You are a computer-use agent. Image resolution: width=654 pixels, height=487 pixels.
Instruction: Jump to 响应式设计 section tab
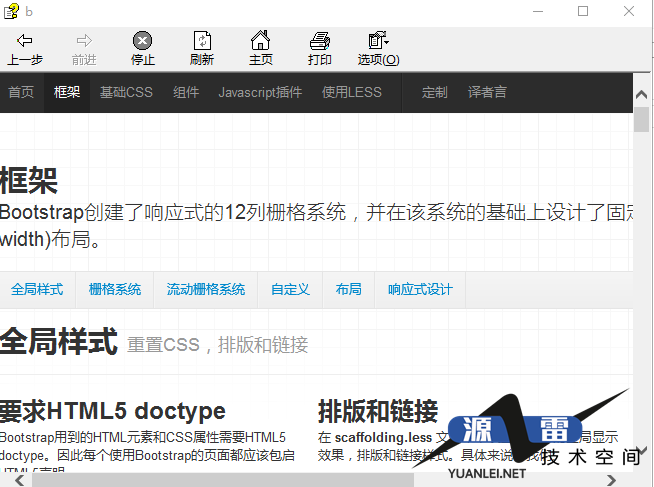(420, 289)
